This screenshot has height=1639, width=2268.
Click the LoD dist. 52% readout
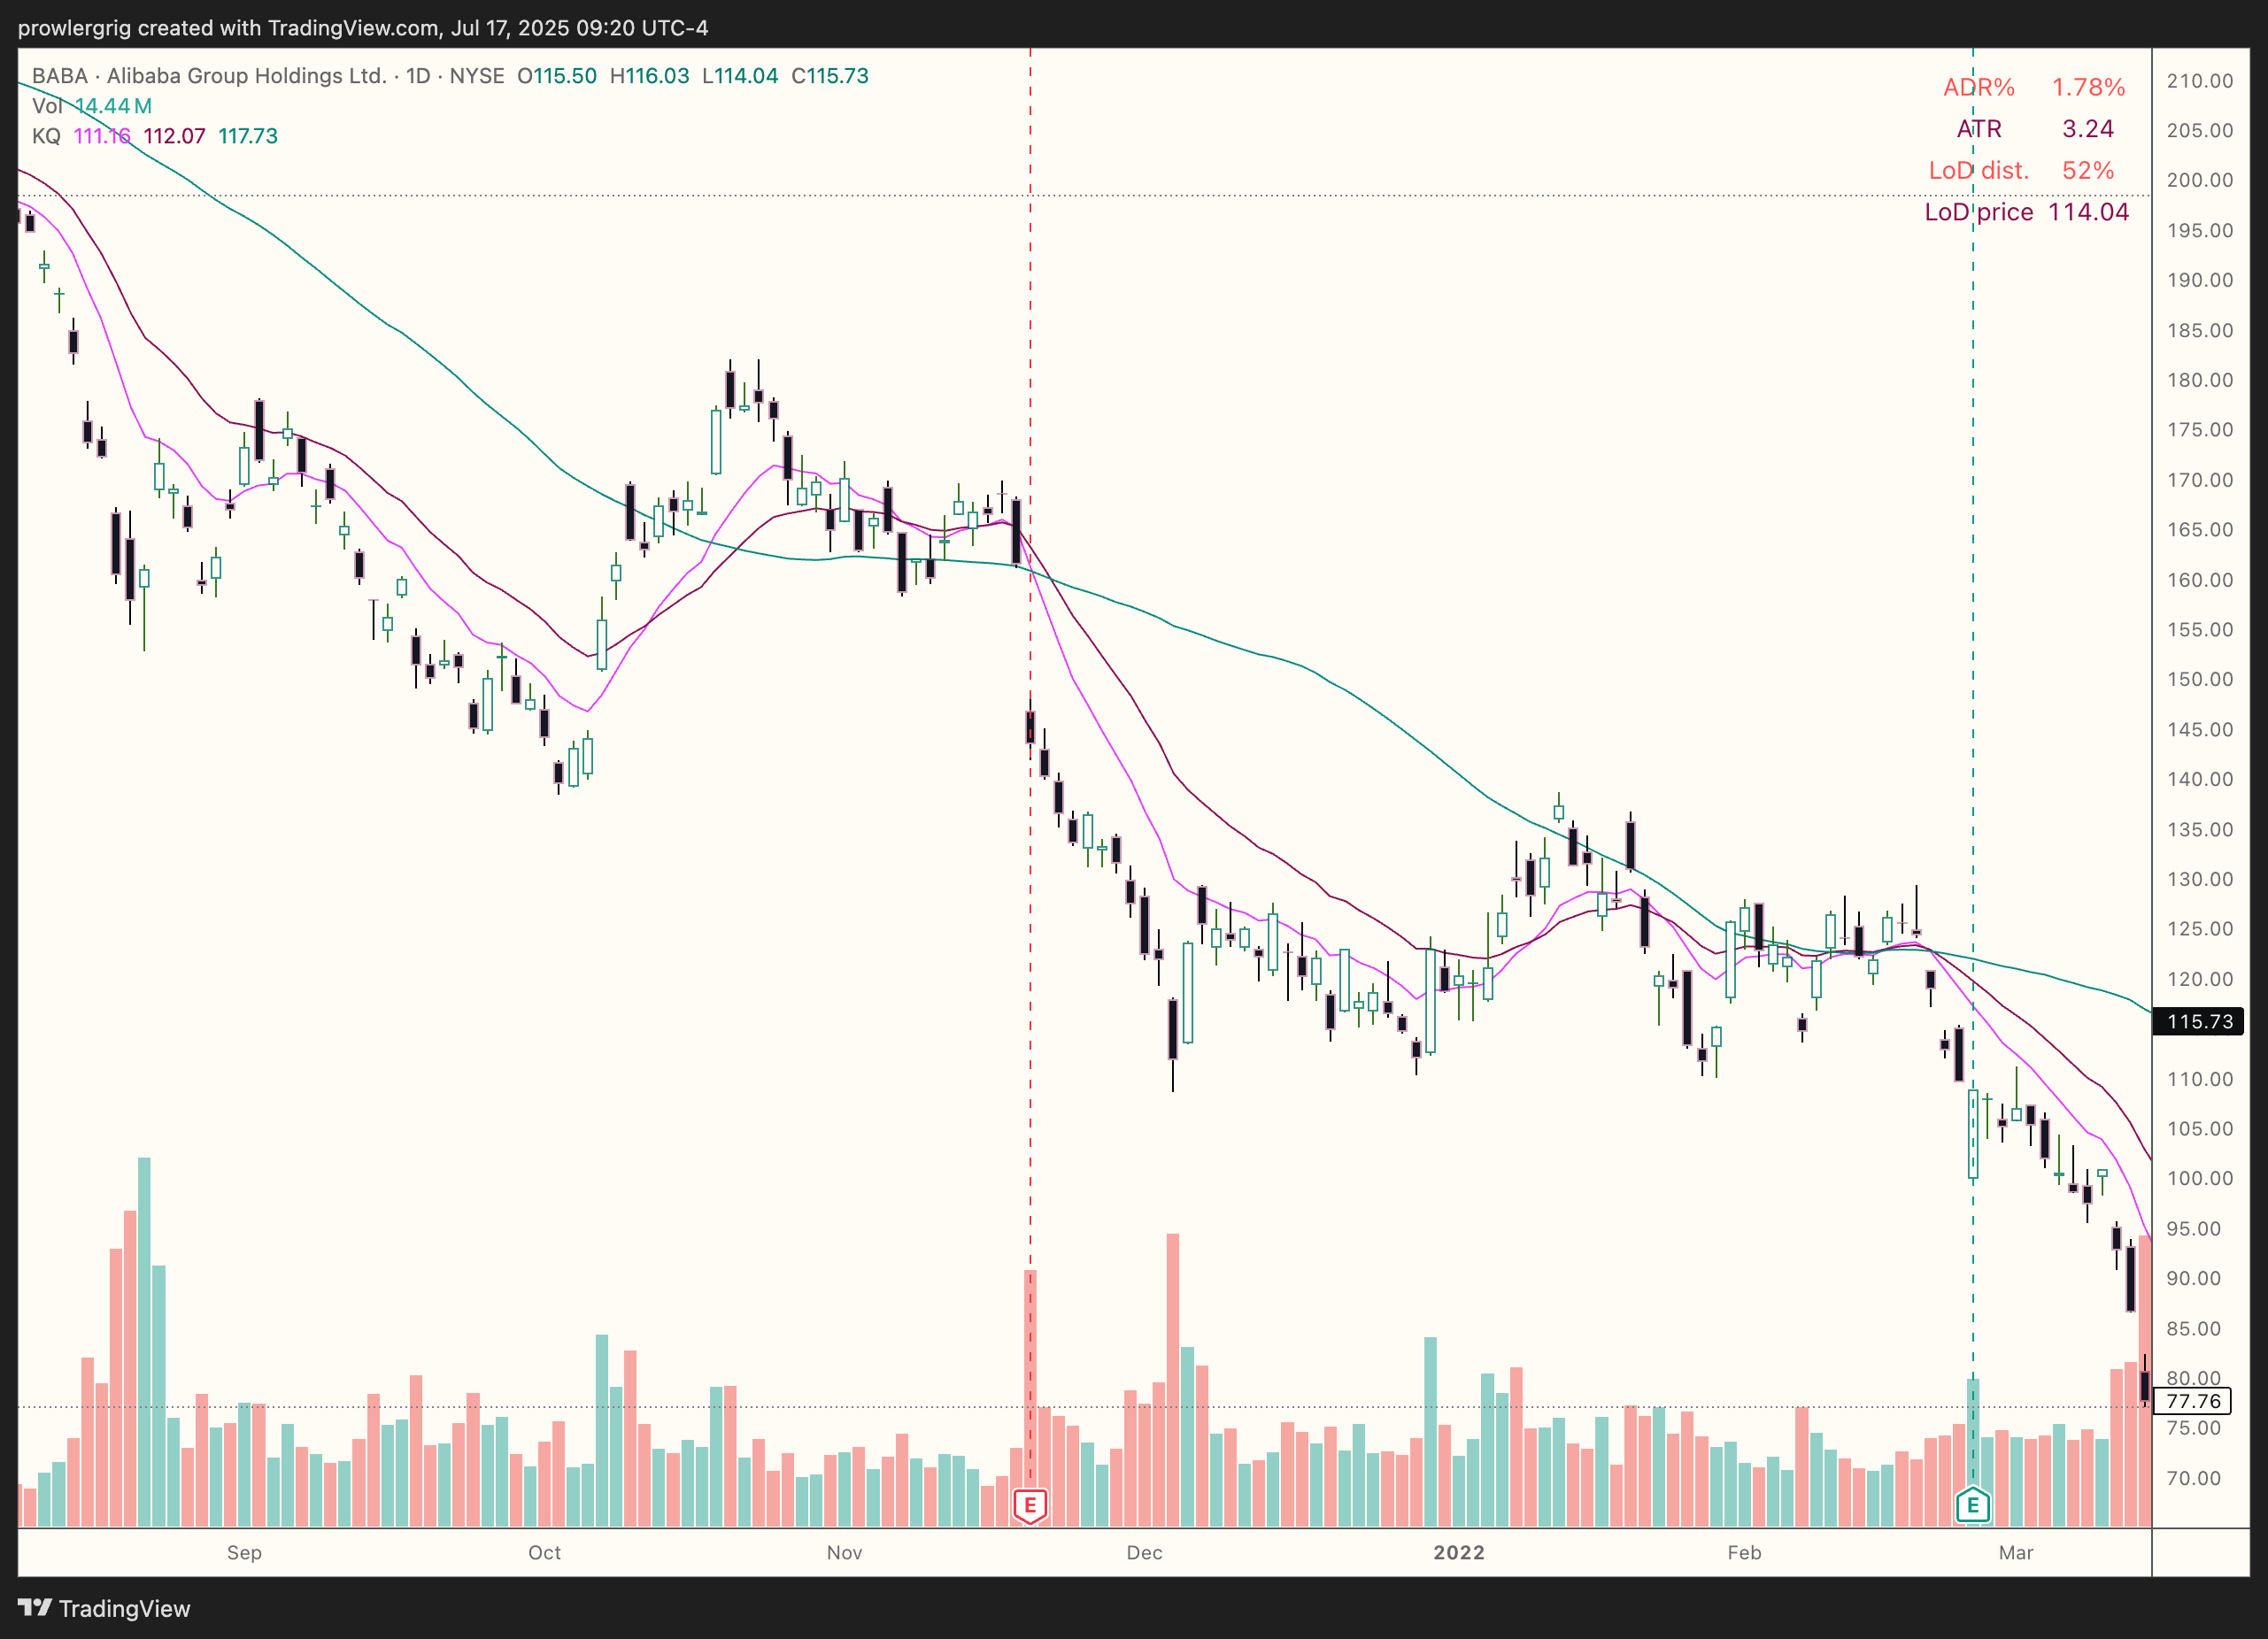pyautogui.click(x=2021, y=171)
